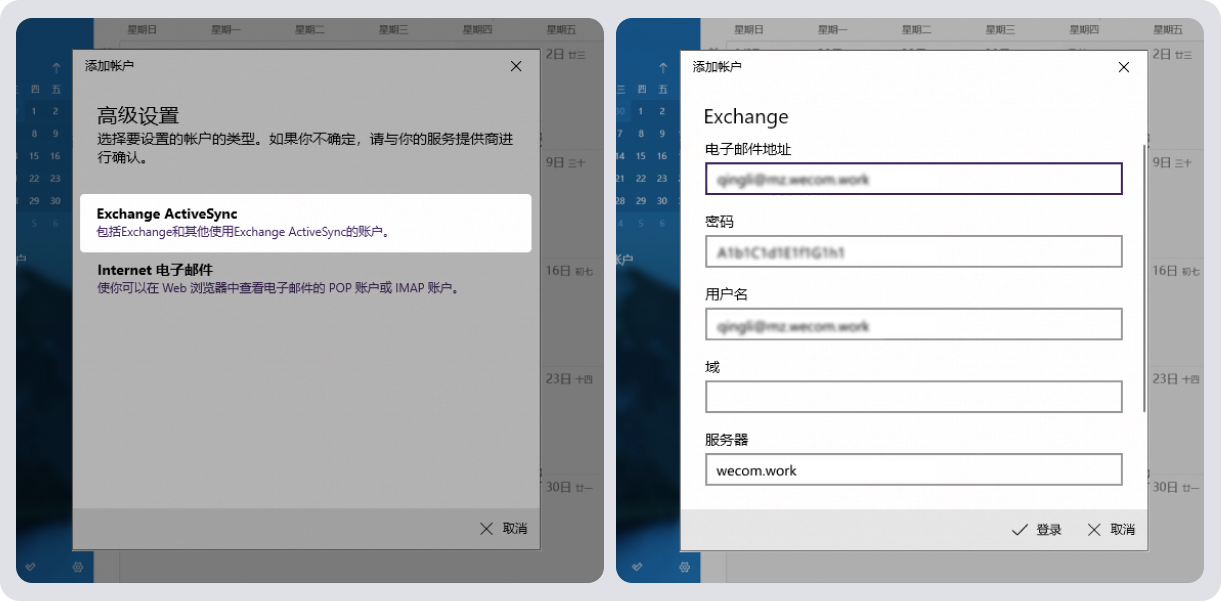The height and width of the screenshot is (601, 1221).
Task: Cancel the Exchange setup with 取消
Action: (1122, 530)
